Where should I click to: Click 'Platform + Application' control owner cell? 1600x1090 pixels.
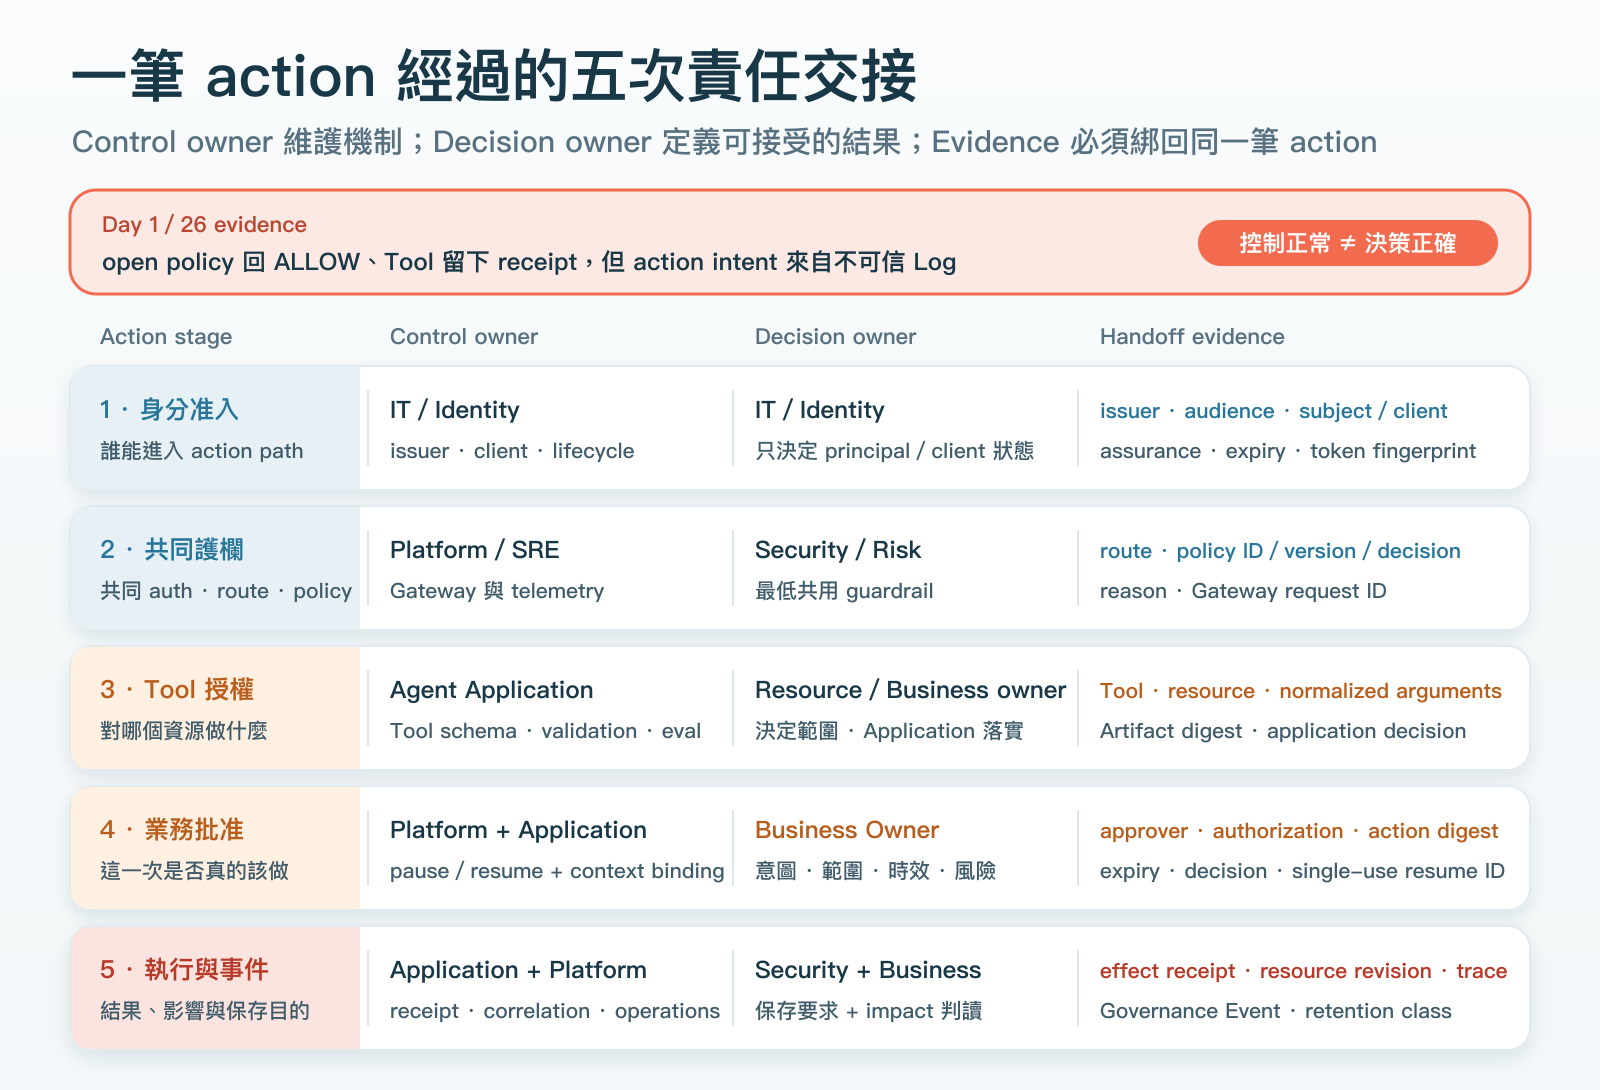518,830
